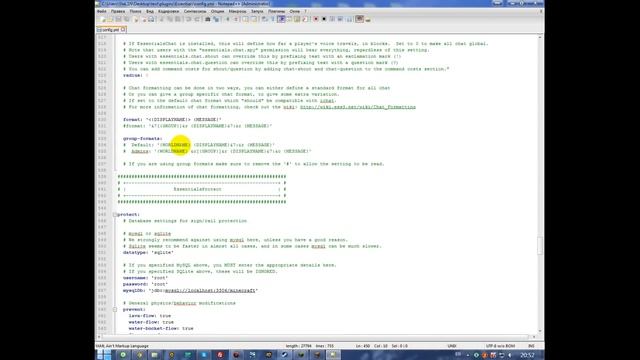The width and height of the screenshot is (640, 360).
Task: Click the Save All toolbar icon
Action: [126, 19]
